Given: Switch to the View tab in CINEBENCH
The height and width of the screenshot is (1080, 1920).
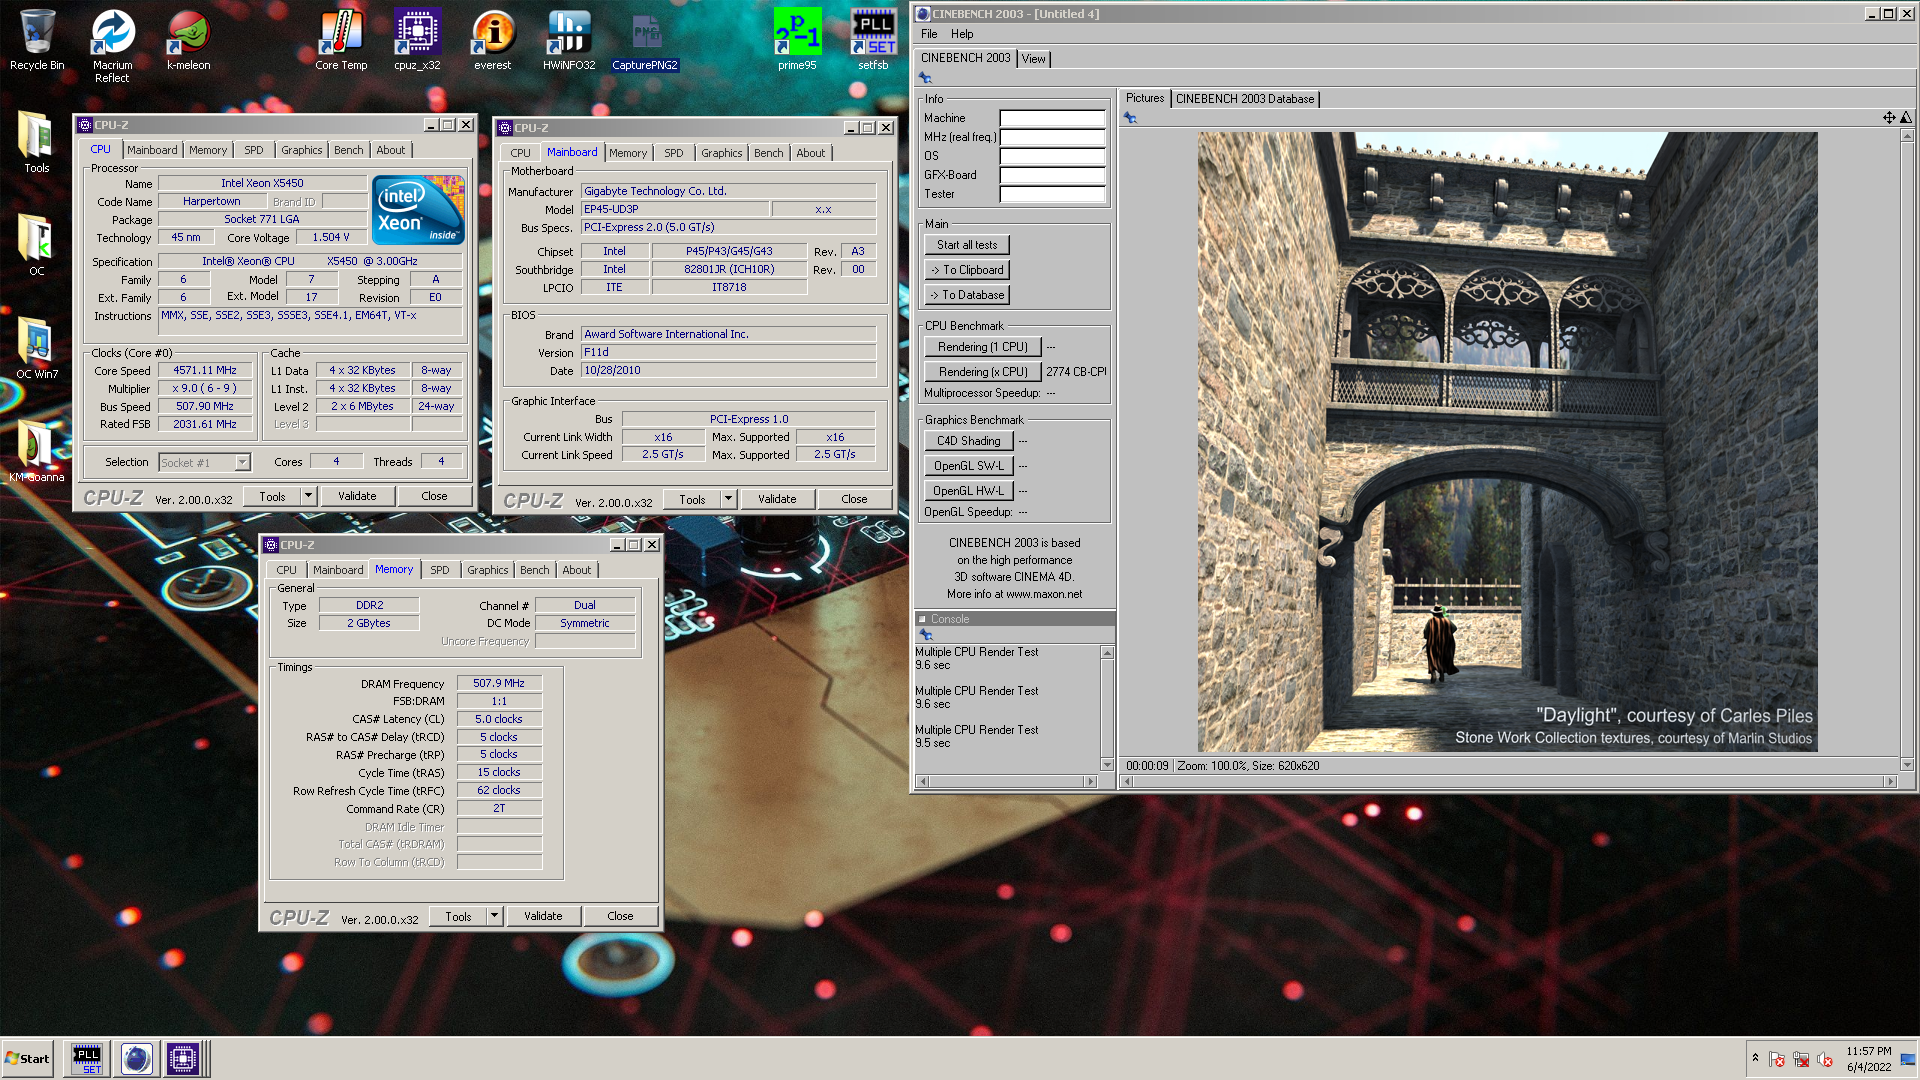Looking at the screenshot, I should click(x=1033, y=59).
